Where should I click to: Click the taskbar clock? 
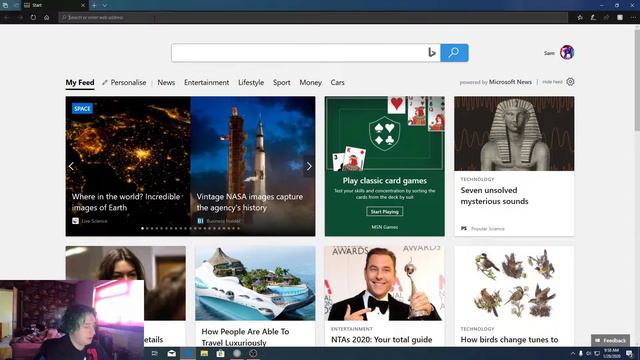(x=611, y=353)
